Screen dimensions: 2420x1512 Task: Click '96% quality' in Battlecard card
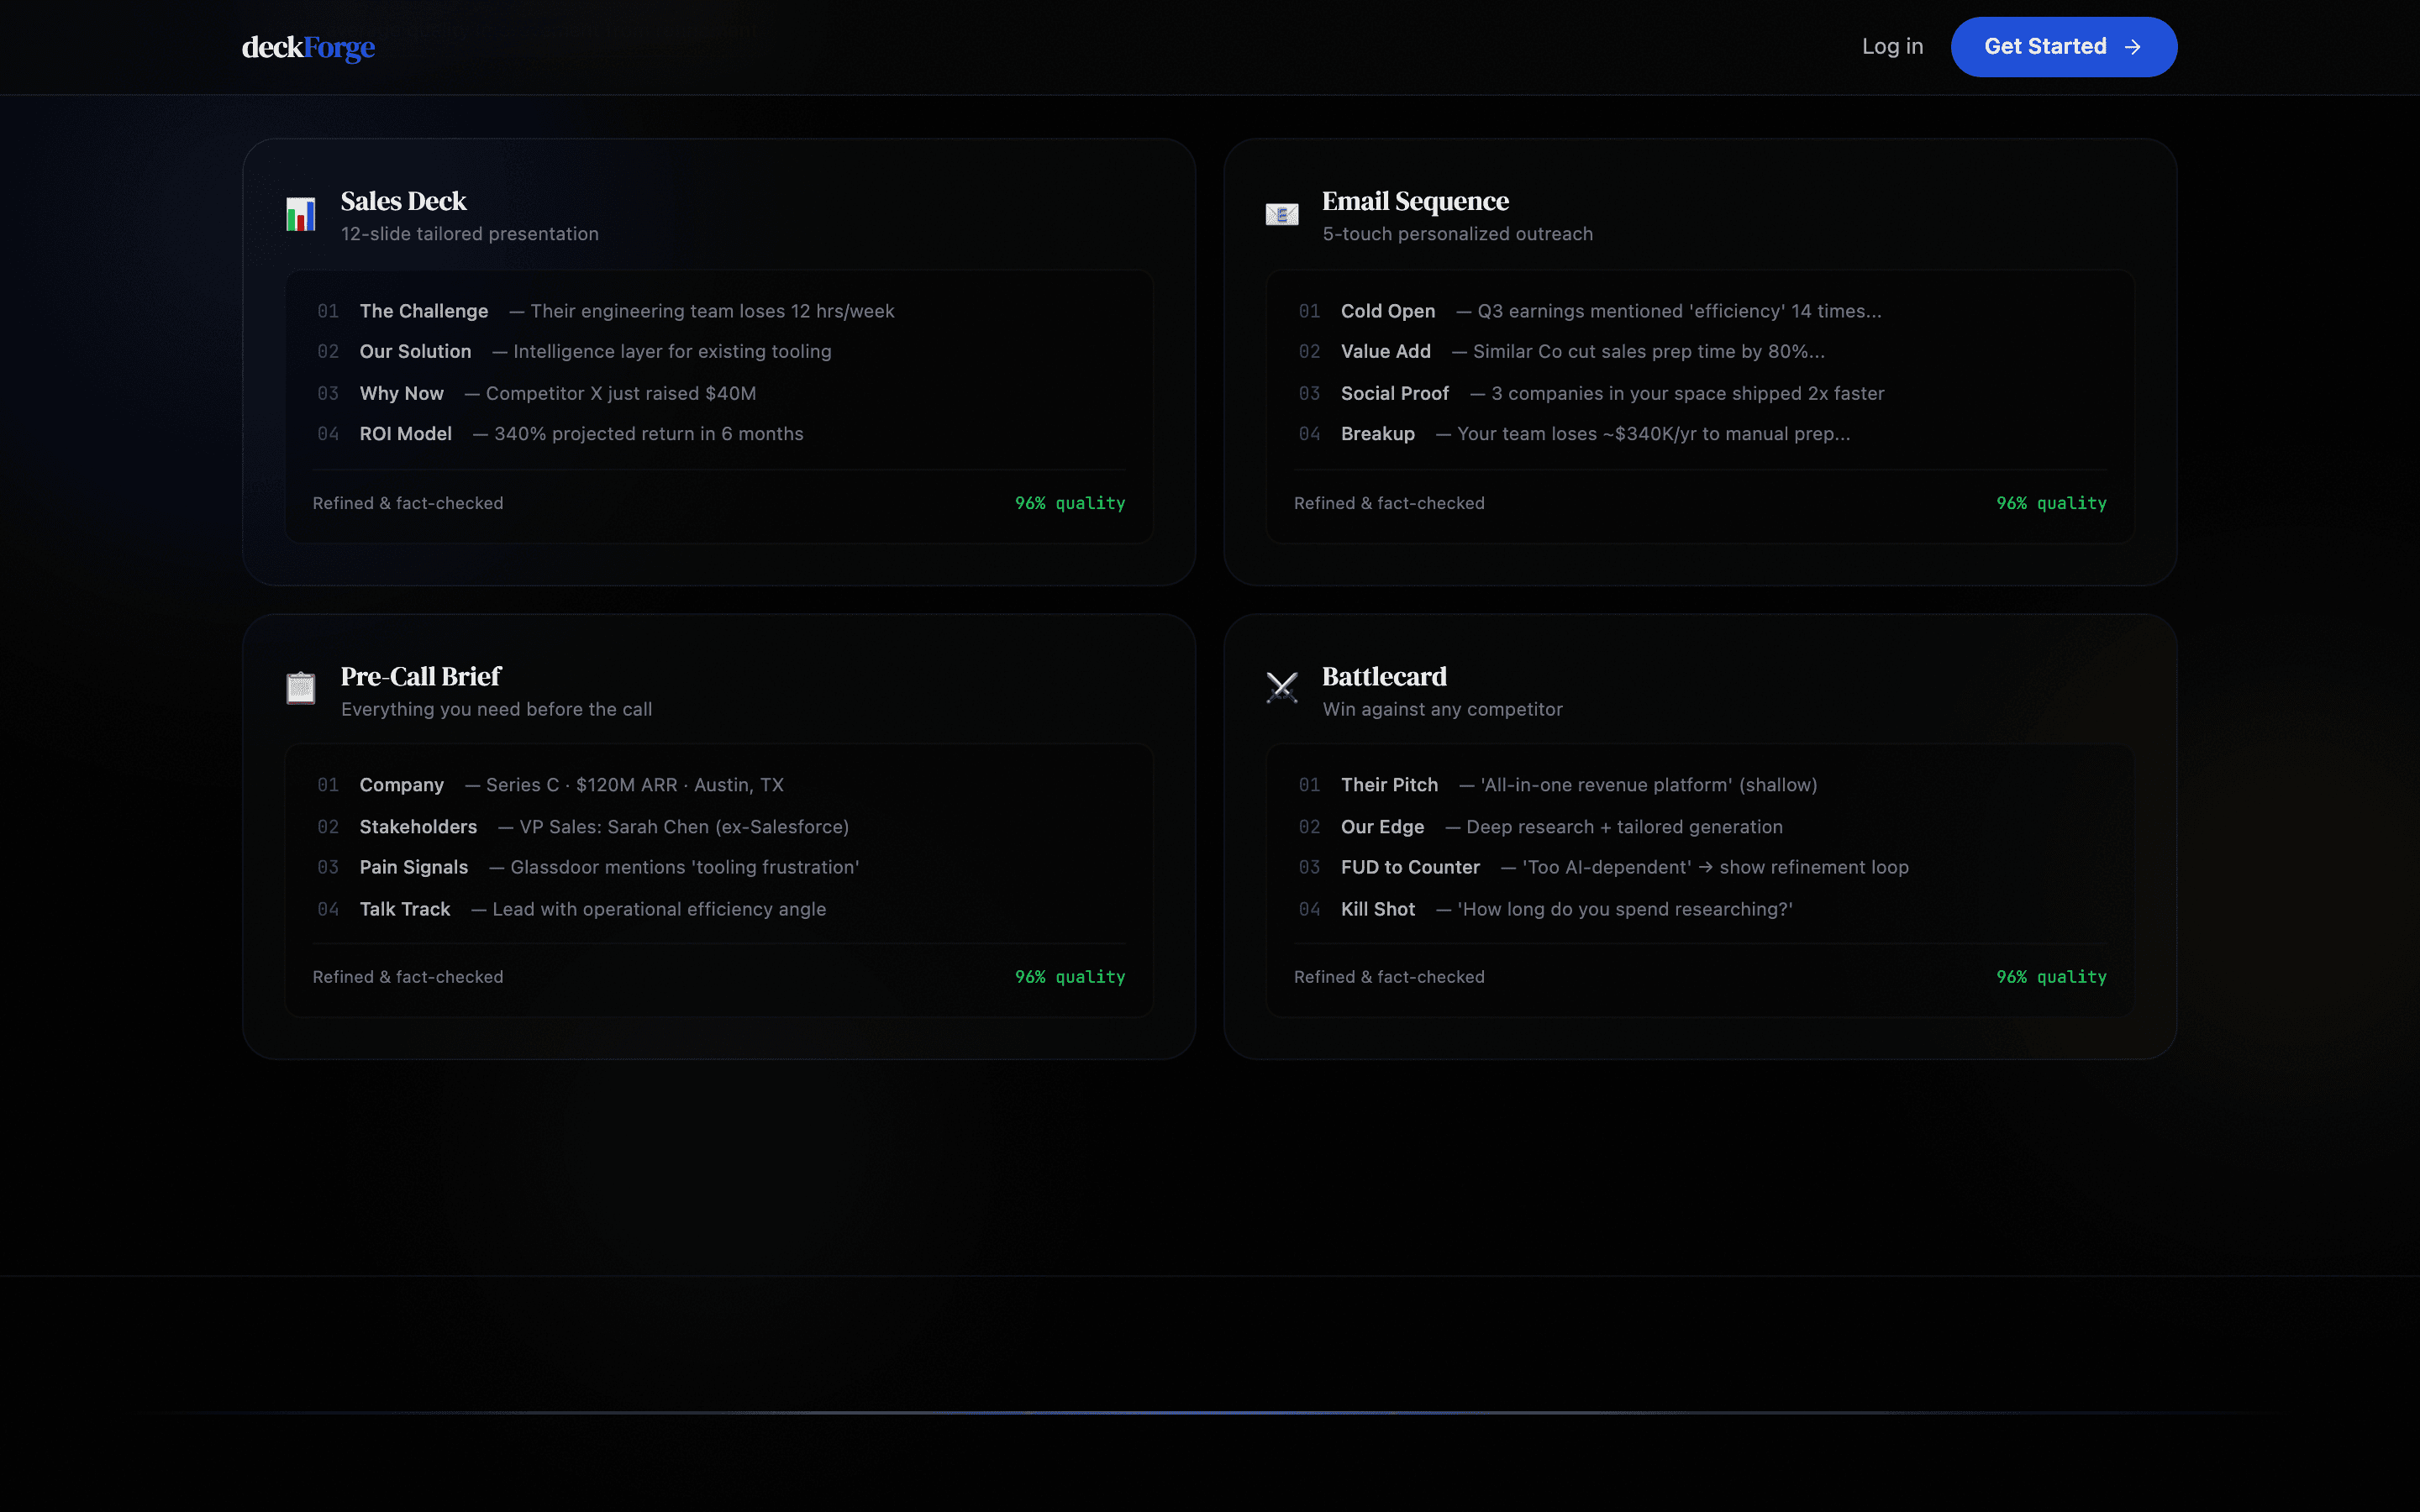[2051, 977]
